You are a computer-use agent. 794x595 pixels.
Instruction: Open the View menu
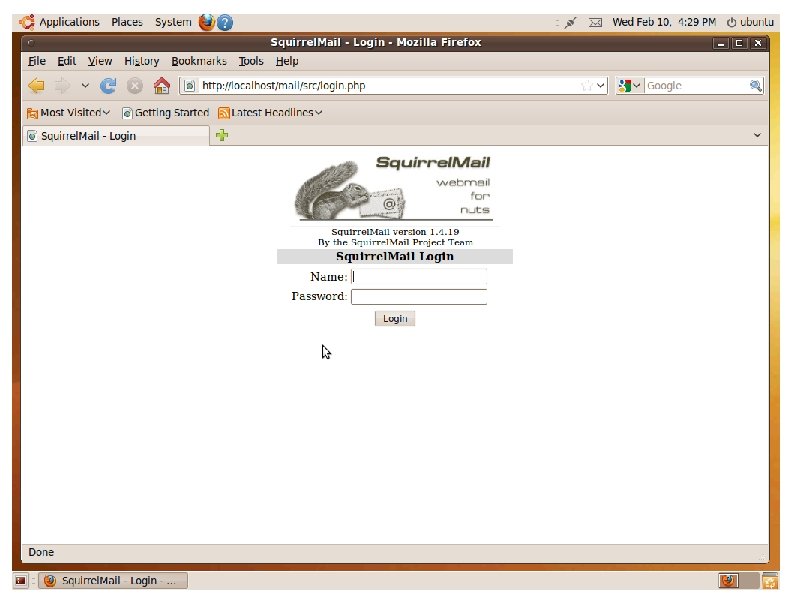point(100,61)
